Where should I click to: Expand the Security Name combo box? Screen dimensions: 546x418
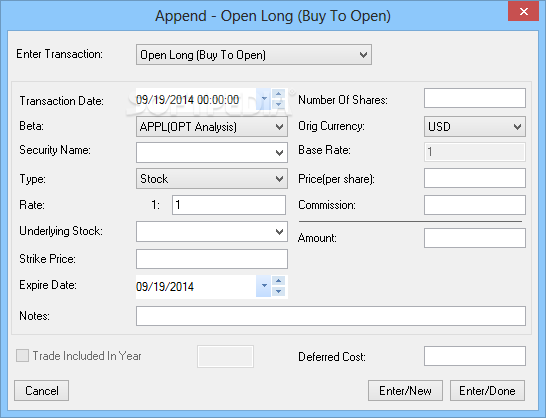(212, 152)
